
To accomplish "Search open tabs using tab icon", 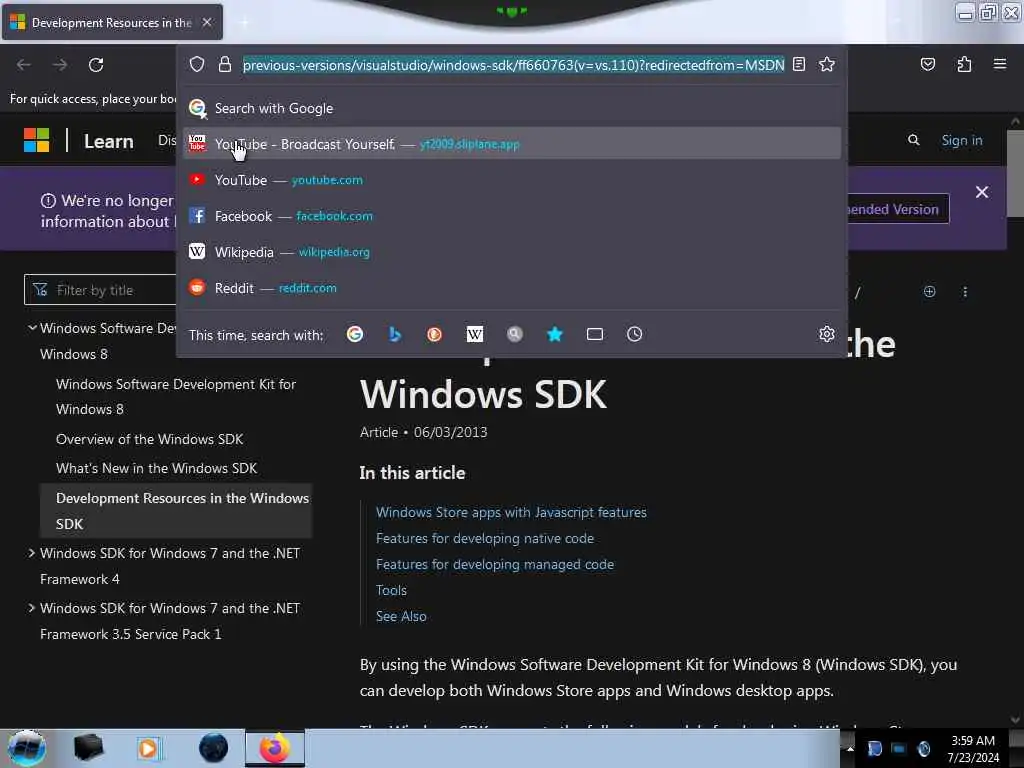I will 594,334.
